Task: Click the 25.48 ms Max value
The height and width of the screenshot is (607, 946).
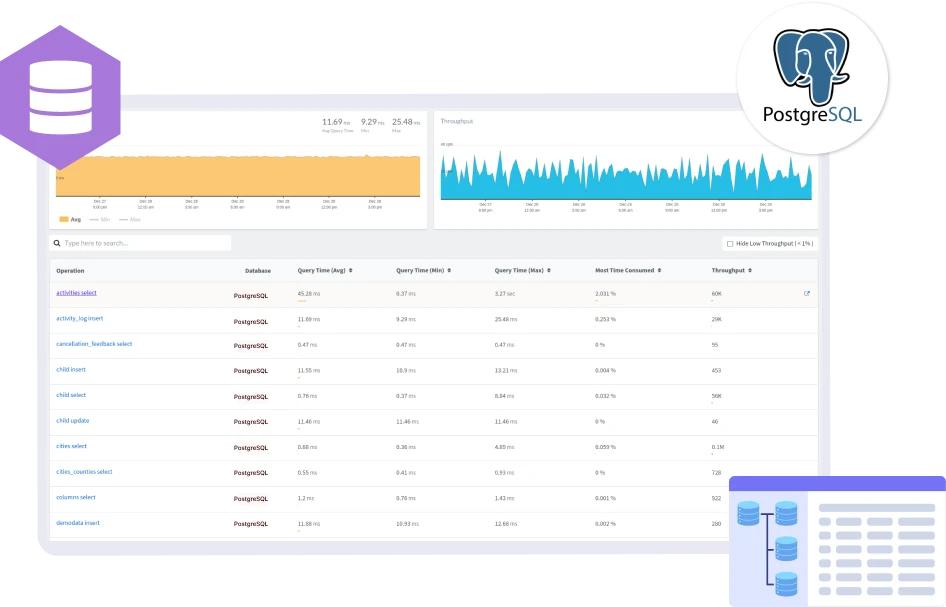Action: (x=406, y=122)
